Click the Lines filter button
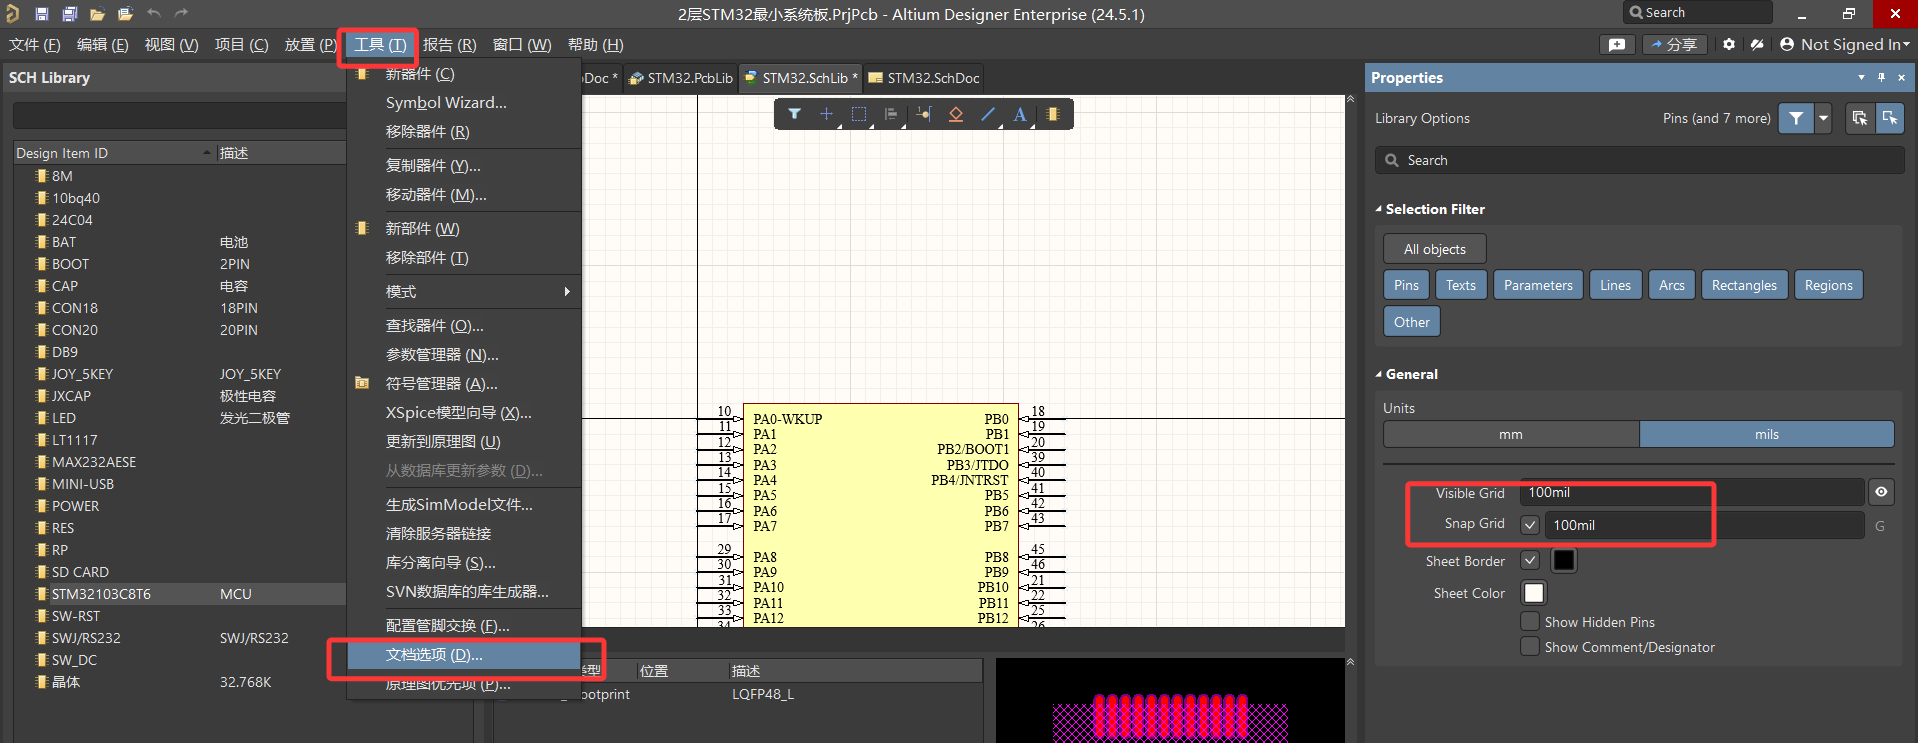The width and height of the screenshot is (1918, 743). 1615,285
